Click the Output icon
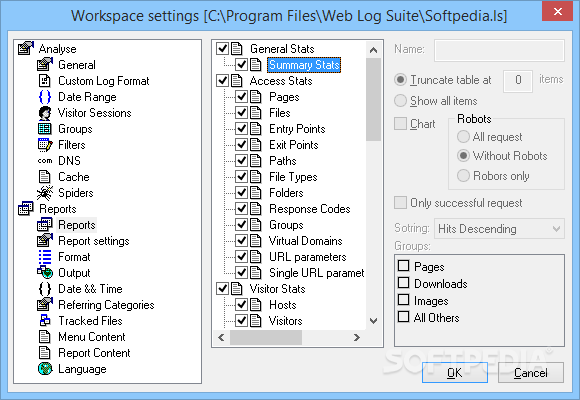Viewport: 580px width, 400px height. 45,273
